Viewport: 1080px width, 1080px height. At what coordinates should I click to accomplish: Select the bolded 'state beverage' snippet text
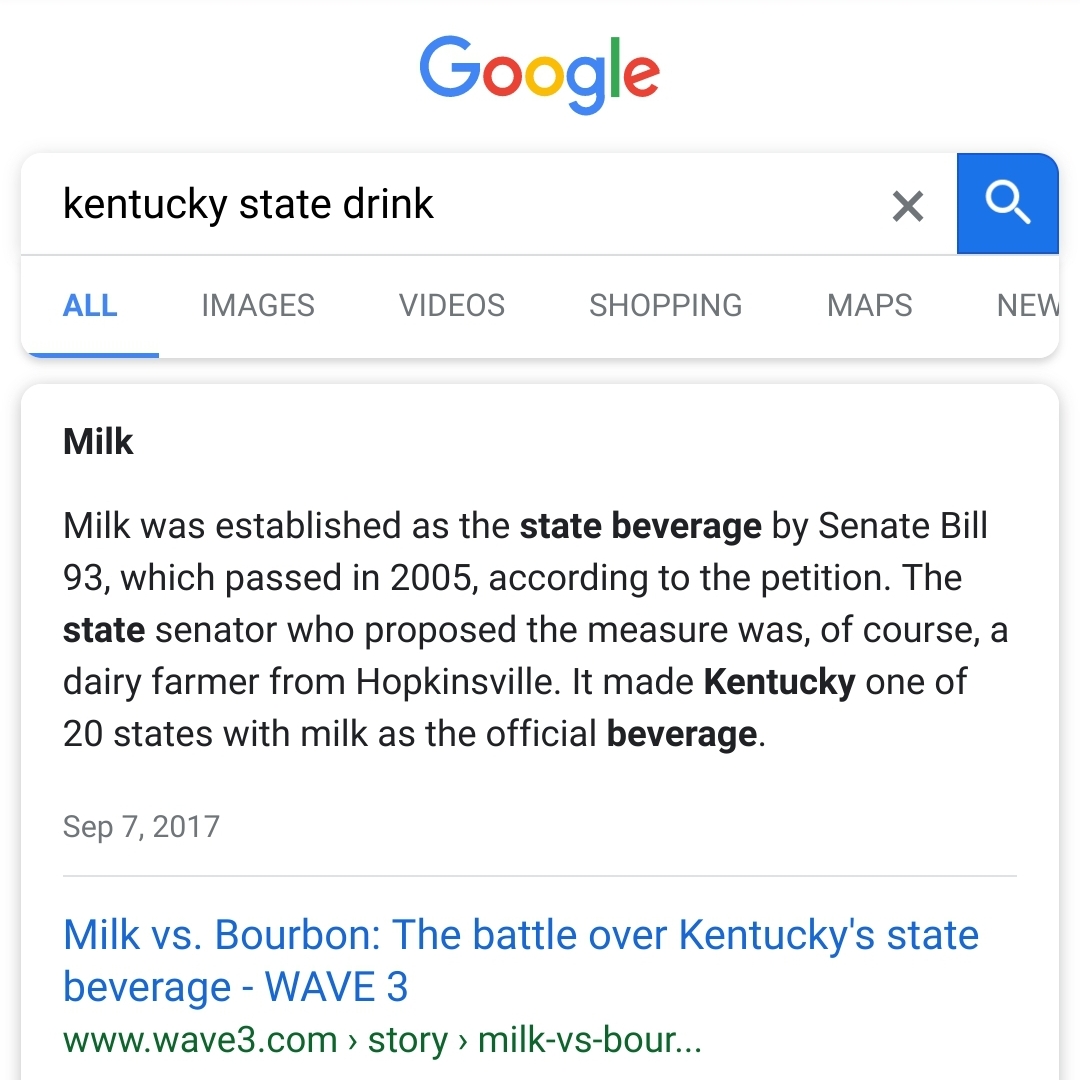coord(640,525)
